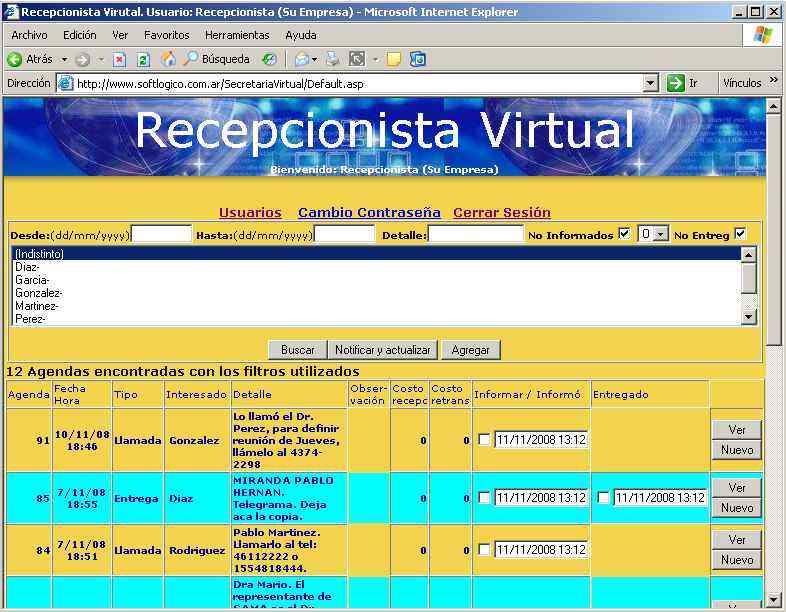Open the Atrás history dropdown arrow
The height and width of the screenshot is (612, 786).
65,60
